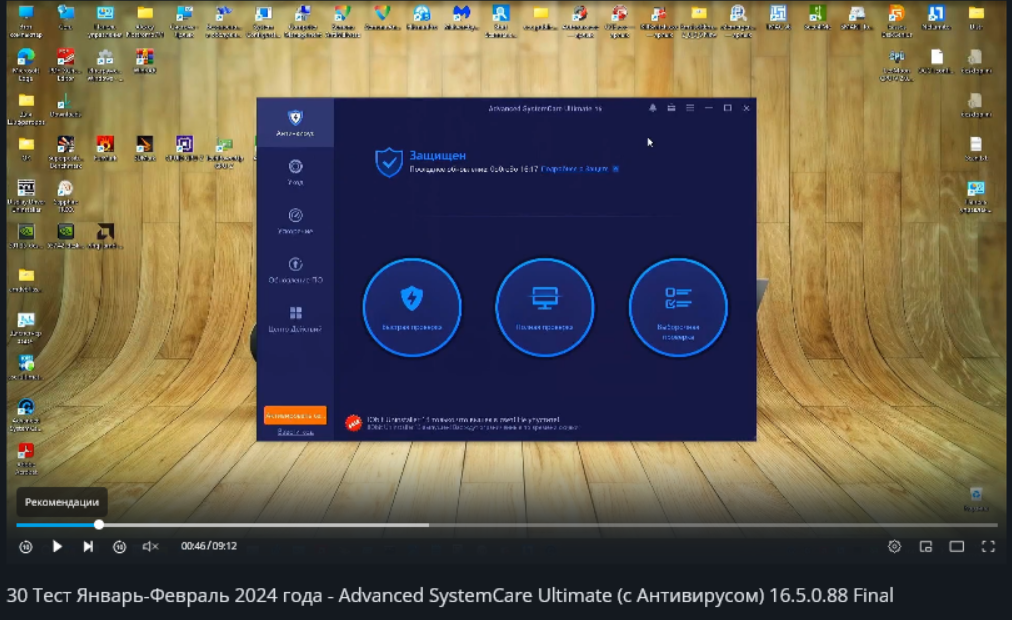1012x620 pixels.
Task: Start the quick scan shield button
Action: coord(412,307)
